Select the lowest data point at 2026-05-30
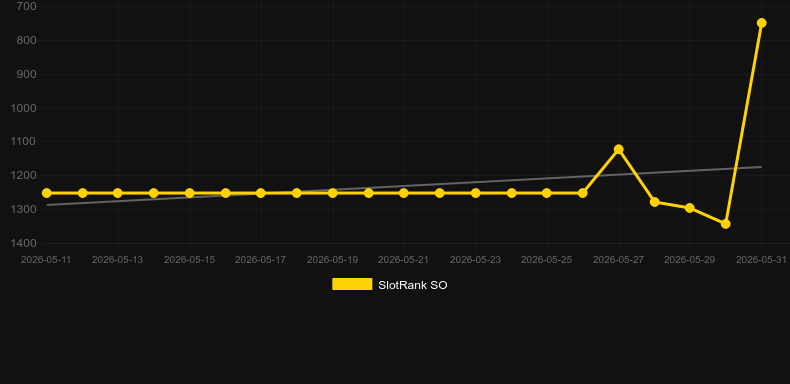Viewport: 790px width, 384px height. pos(726,224)
